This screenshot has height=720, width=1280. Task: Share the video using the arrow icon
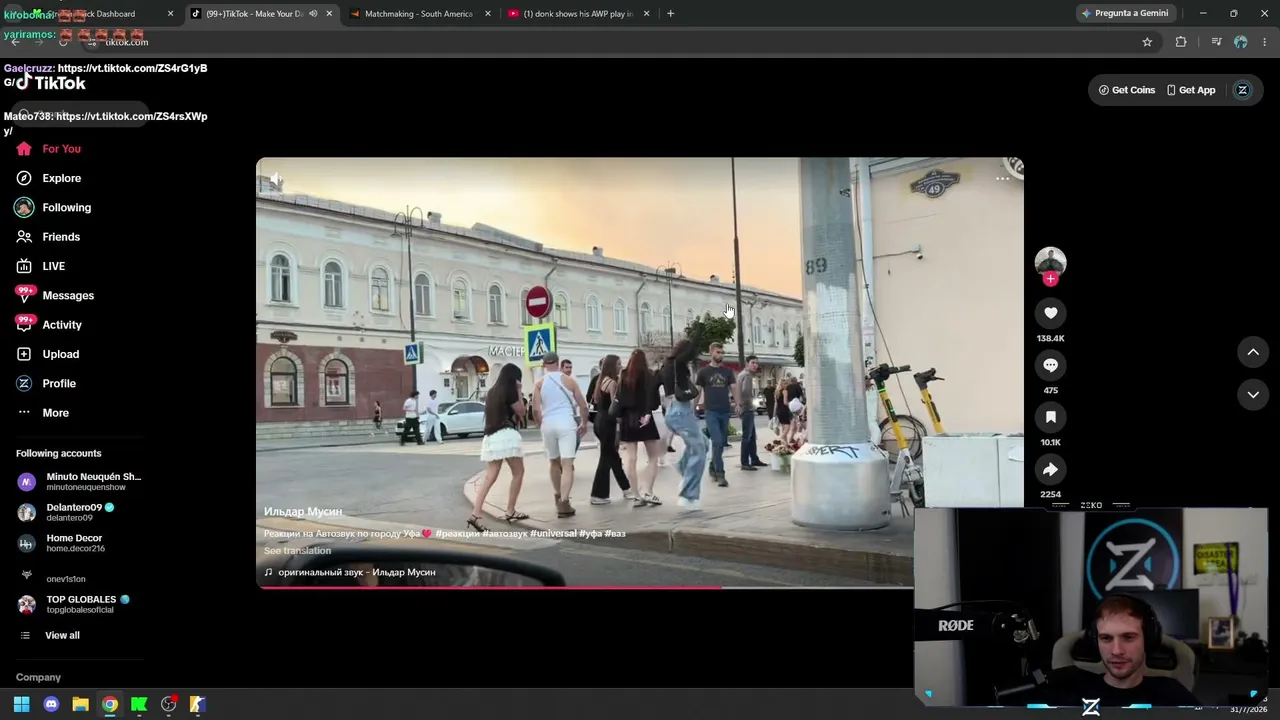1050,469
